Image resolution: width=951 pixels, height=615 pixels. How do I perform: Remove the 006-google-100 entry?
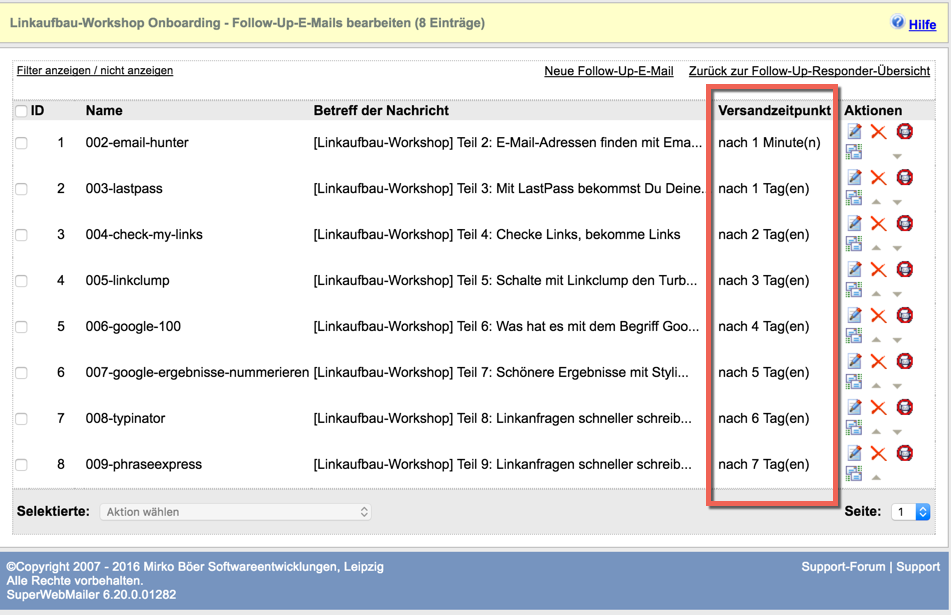878,315
